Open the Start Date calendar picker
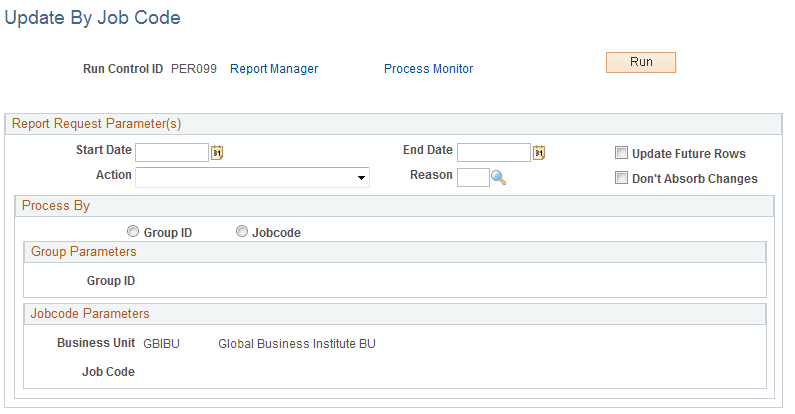Image resolution: width=795 pixels, height=414 pixels. click(x=217, y=152)
